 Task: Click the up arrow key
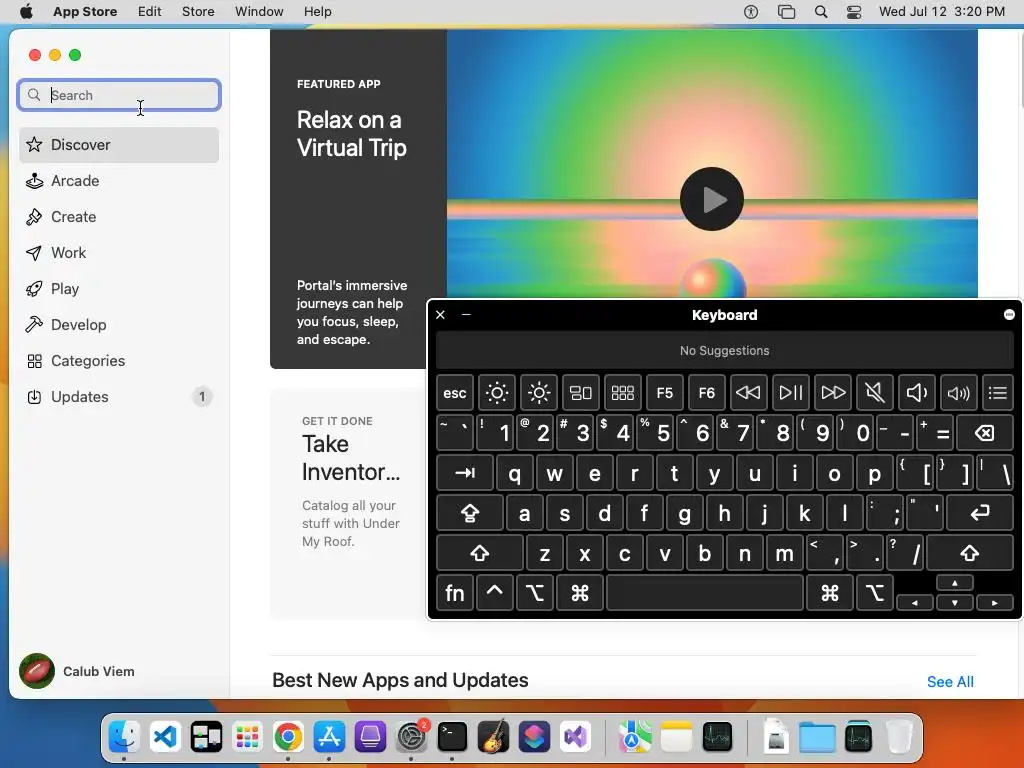pyautogui.click(x=955, y=583)
